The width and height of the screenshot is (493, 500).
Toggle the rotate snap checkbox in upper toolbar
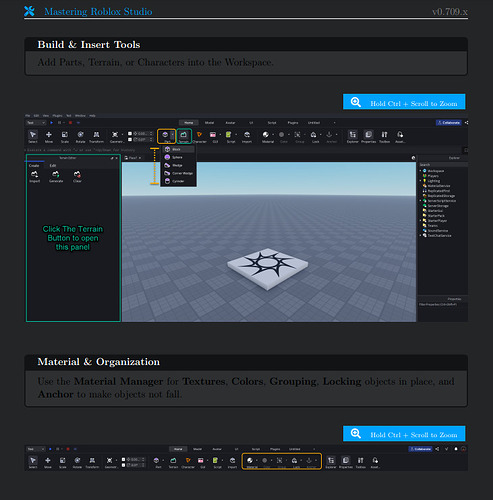pos(130,139)
